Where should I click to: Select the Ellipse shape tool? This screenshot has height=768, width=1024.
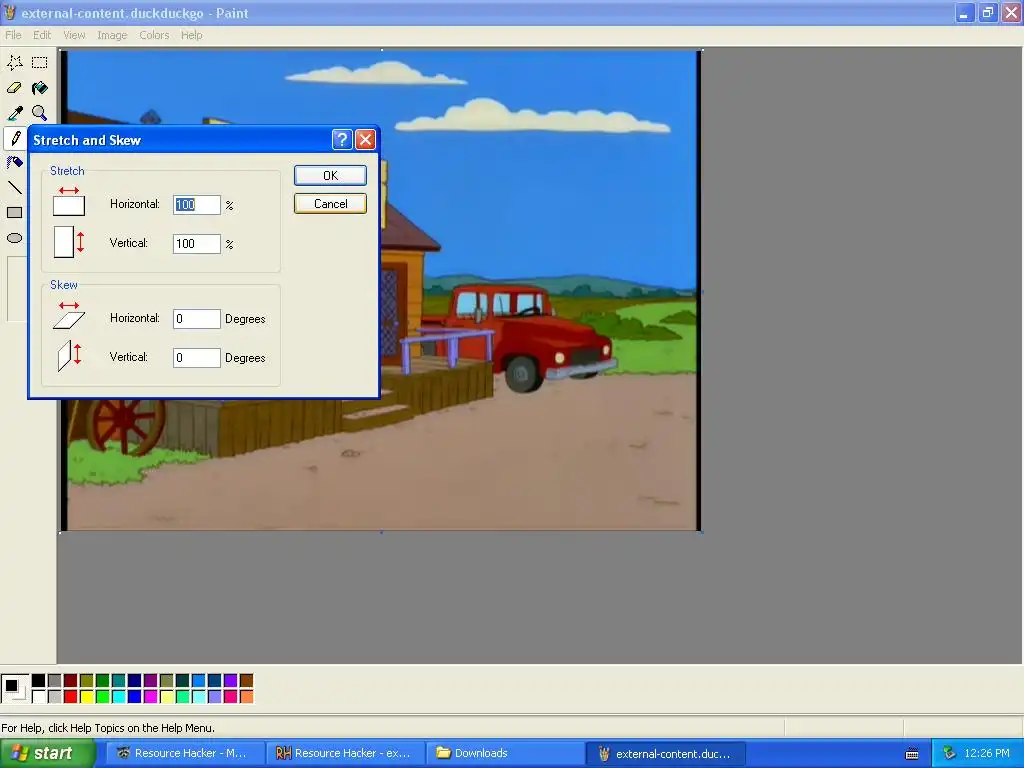tap(14, 238)
